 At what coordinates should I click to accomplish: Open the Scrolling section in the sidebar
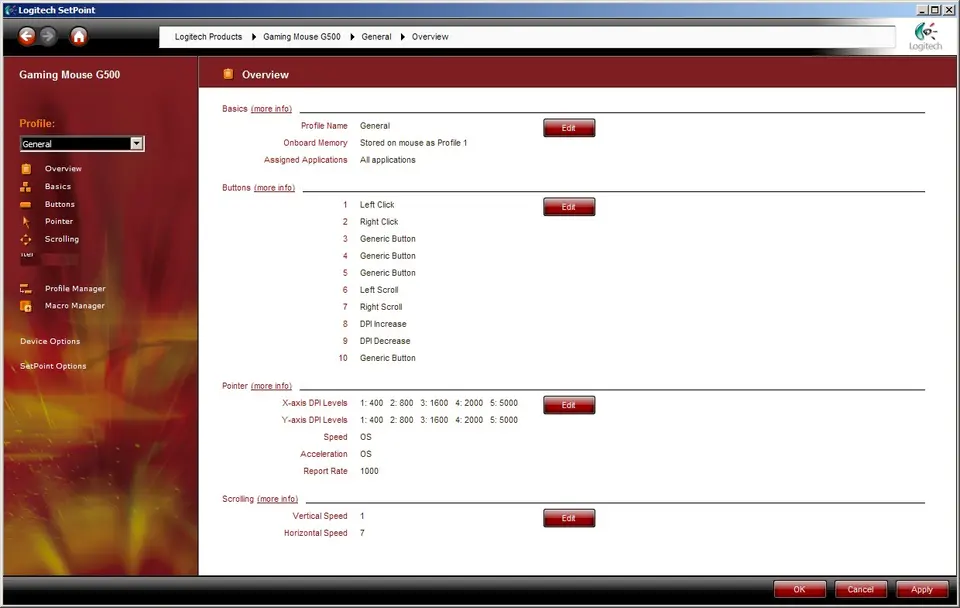point(61,239)
